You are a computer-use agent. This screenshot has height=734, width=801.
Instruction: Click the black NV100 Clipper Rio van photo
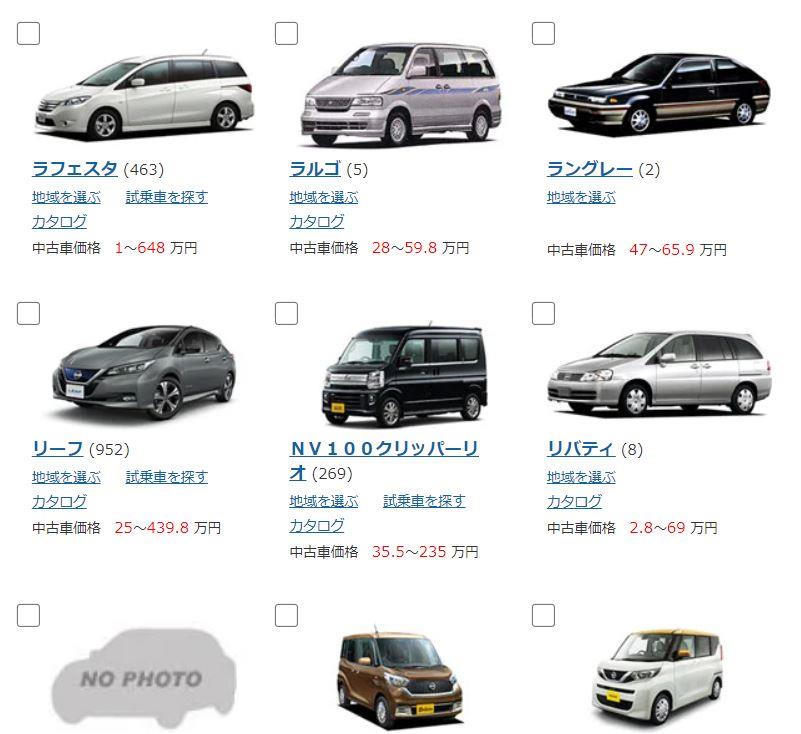405,375
